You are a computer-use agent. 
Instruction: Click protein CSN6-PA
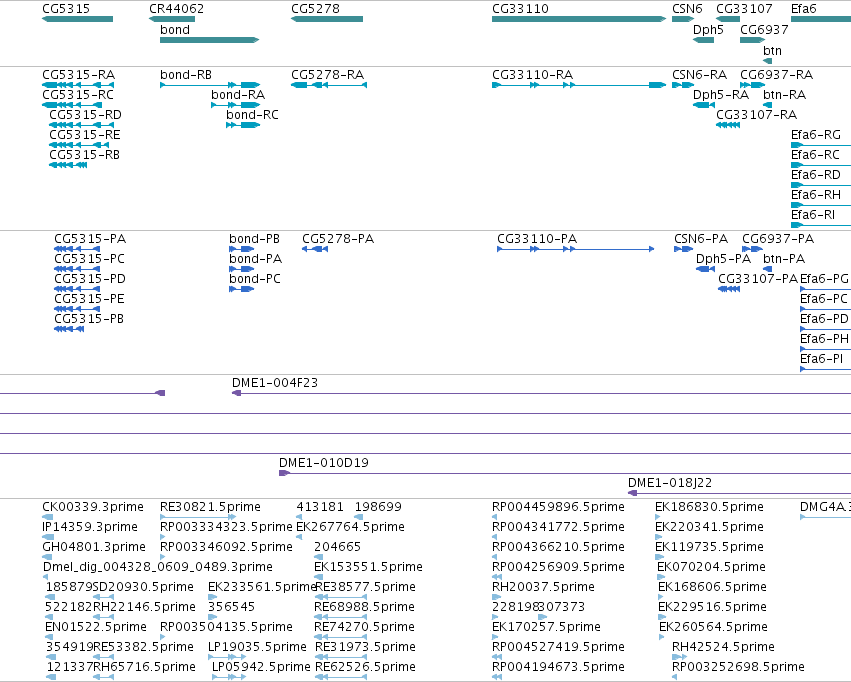tap(683, 248)
